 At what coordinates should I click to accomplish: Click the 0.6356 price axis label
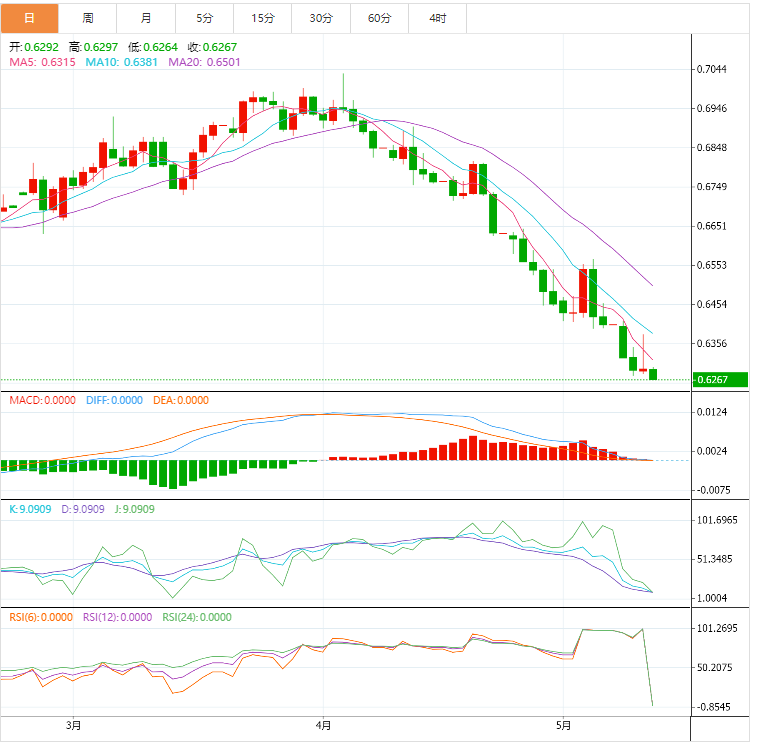(x=712, y=344)
